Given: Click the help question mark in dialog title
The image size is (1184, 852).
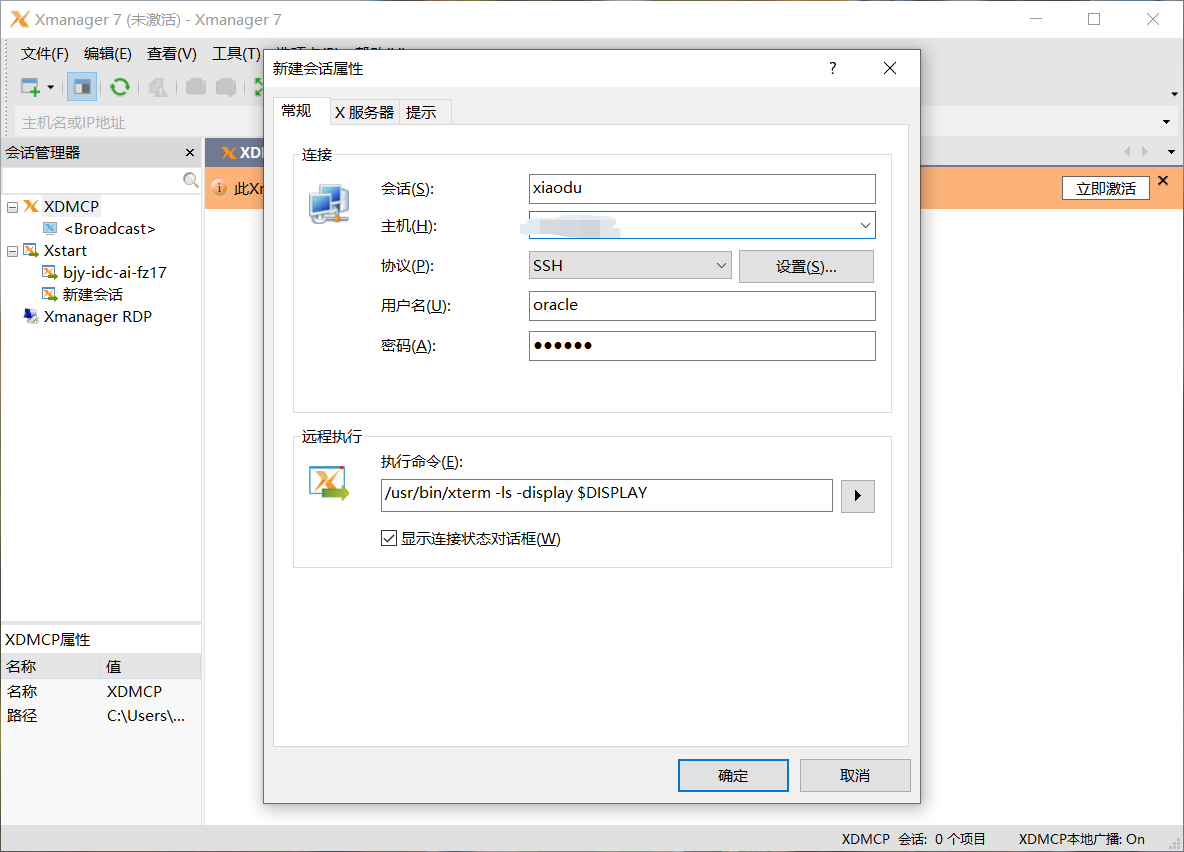Looking at the screenshot, I should point(832,68).
